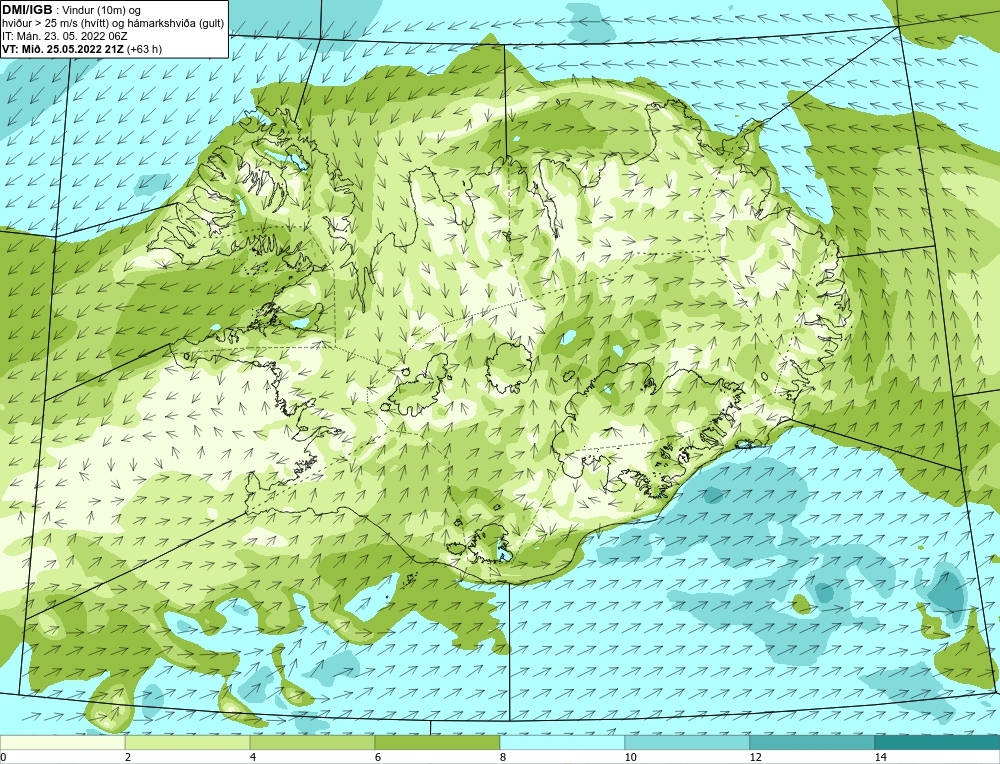This screenshot has width=1000, height=764.
Task: Click the legend value label '8'
Action: pyautogui.click(x=503, y=757)
